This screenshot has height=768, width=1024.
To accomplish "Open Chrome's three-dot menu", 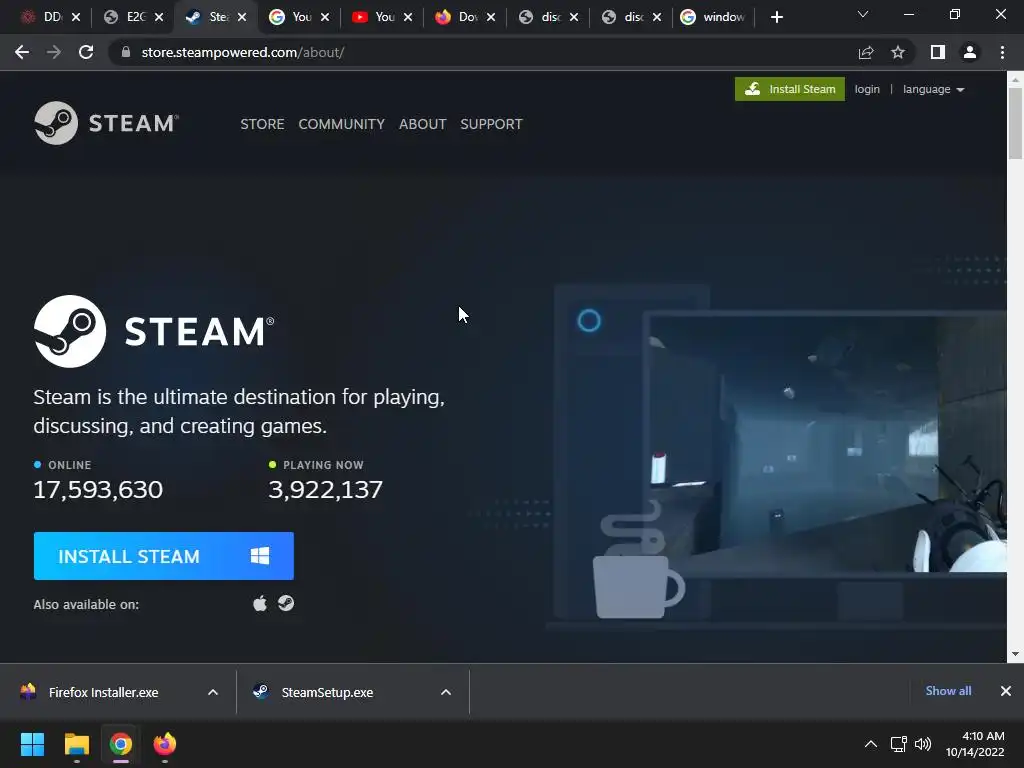I will [x=1002, y=52].
